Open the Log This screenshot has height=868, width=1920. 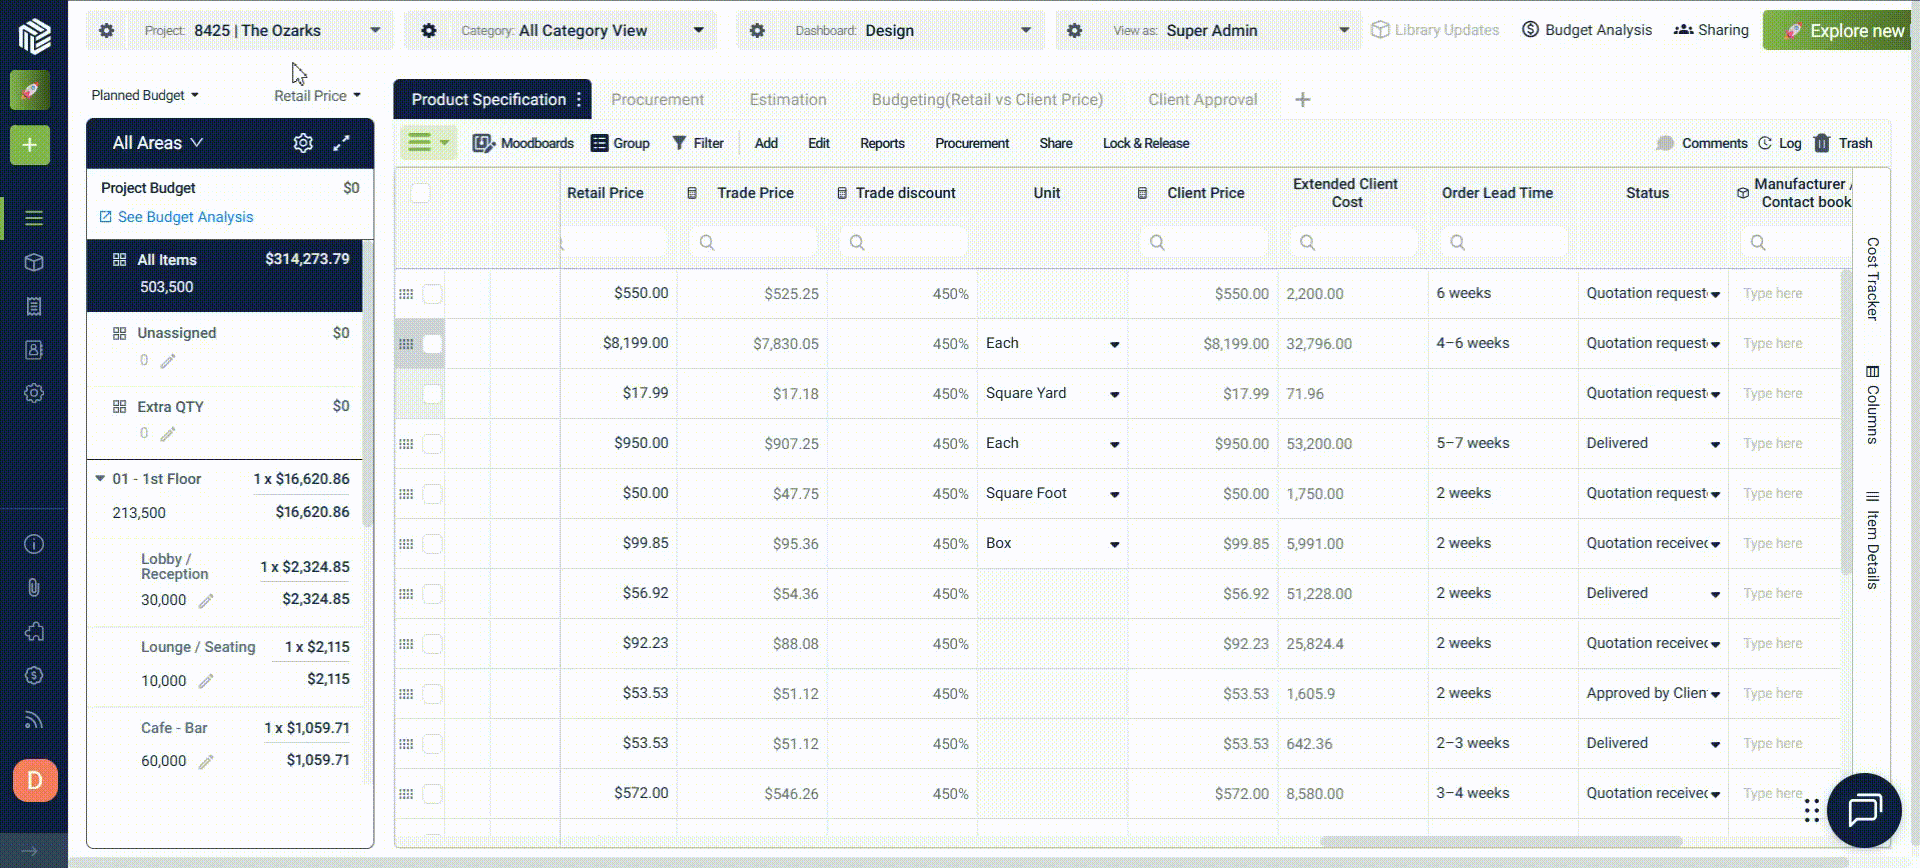click(1780, 143)
